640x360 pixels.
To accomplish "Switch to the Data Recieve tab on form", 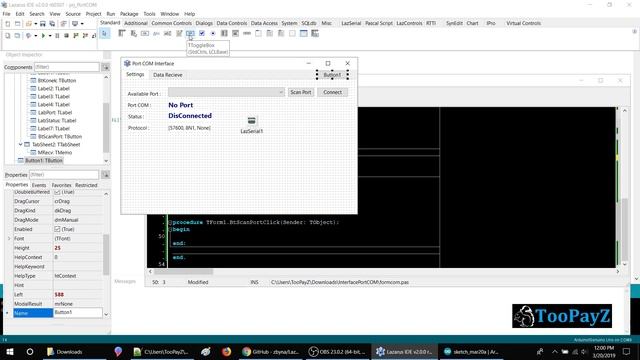I will point(168,75).
